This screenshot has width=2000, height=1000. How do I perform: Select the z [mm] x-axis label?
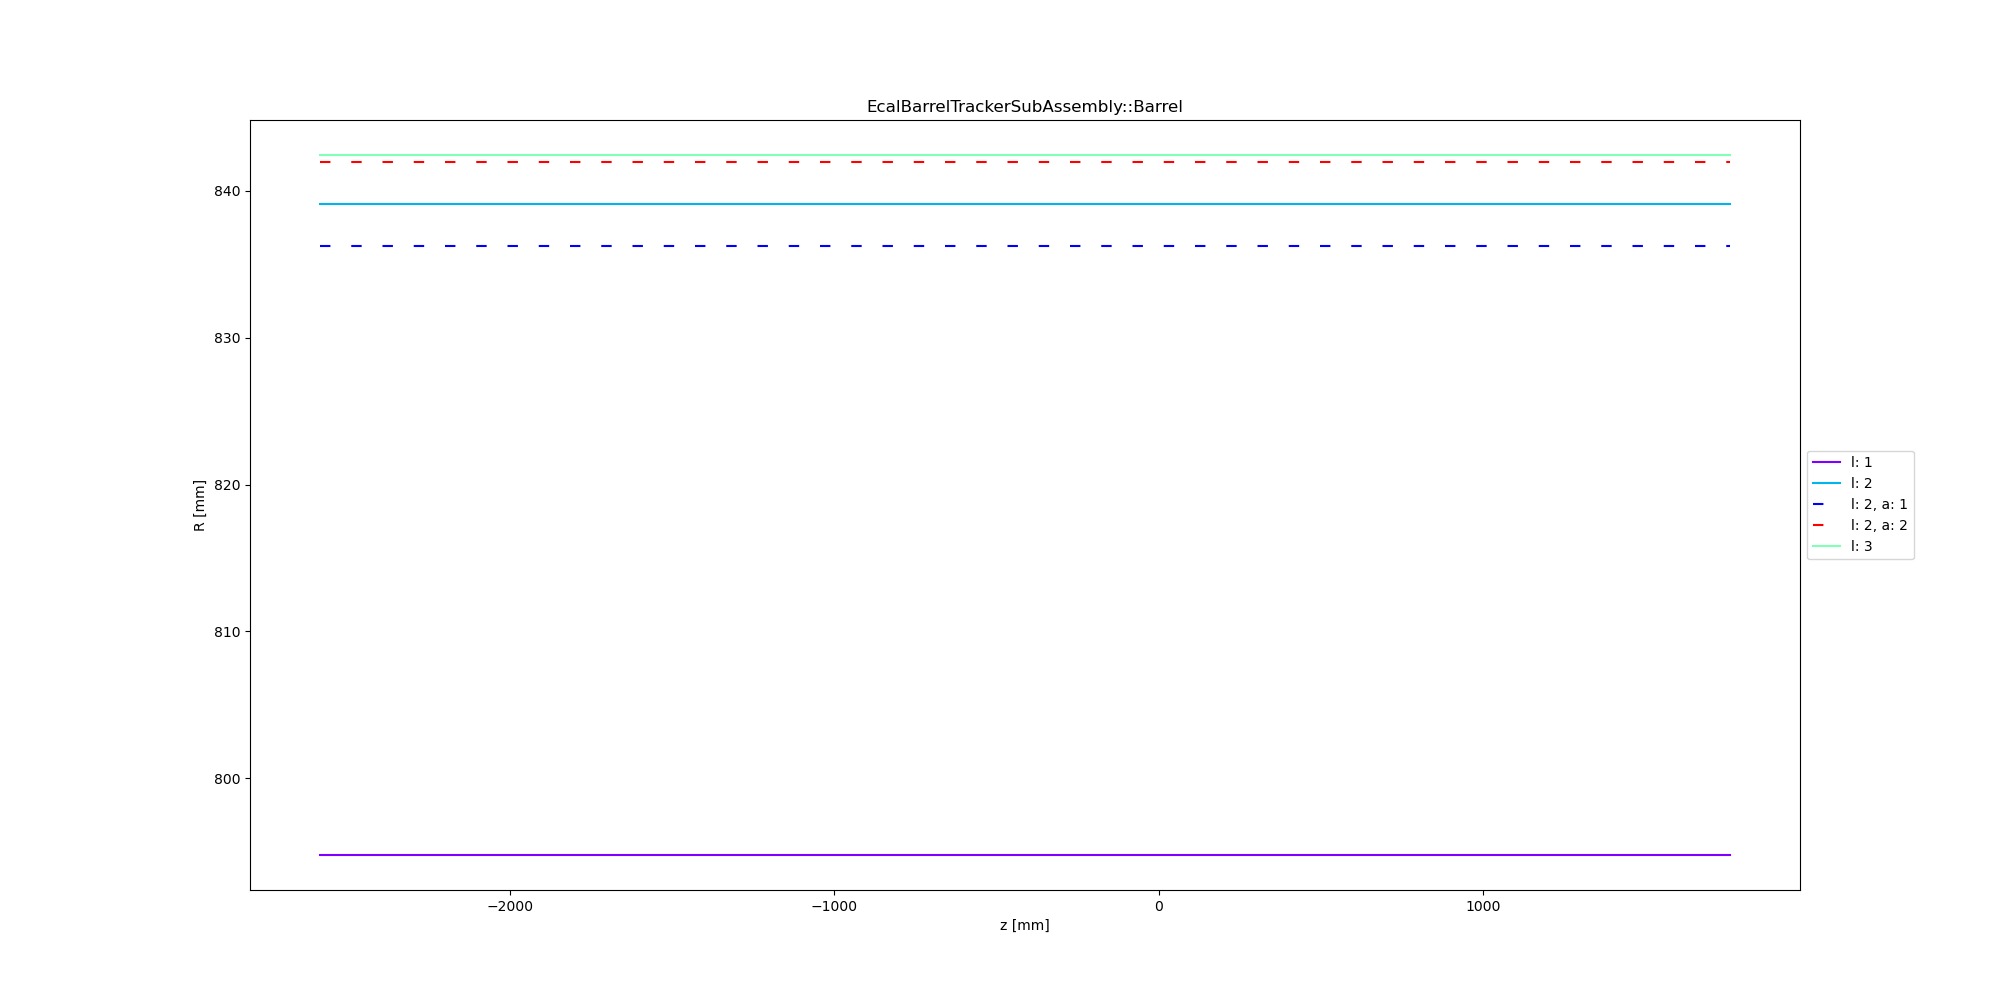click(1024, 925)
